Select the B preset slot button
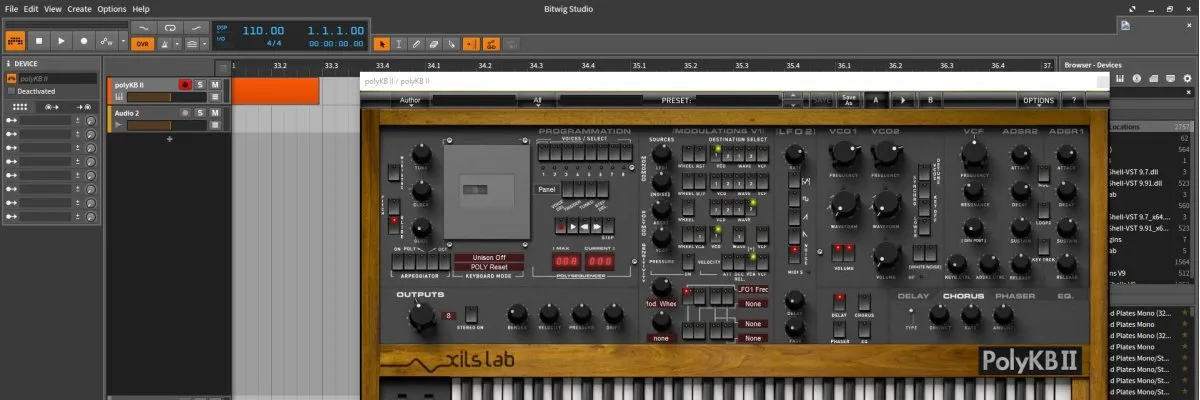 point(931,100)
